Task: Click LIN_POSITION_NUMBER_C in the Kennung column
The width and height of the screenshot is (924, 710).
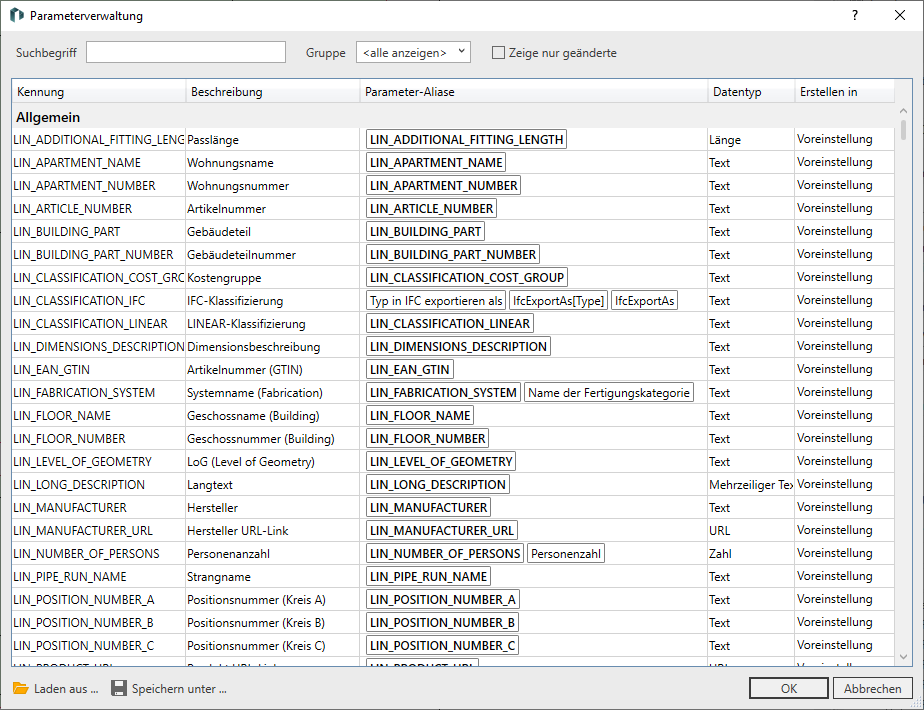Action: pos(84,645)
